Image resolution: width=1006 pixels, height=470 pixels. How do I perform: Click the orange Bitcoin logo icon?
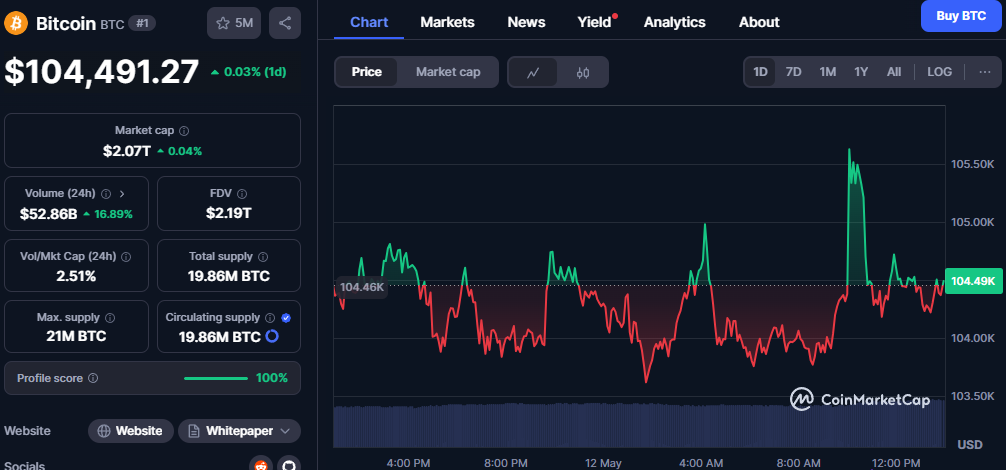15,24
